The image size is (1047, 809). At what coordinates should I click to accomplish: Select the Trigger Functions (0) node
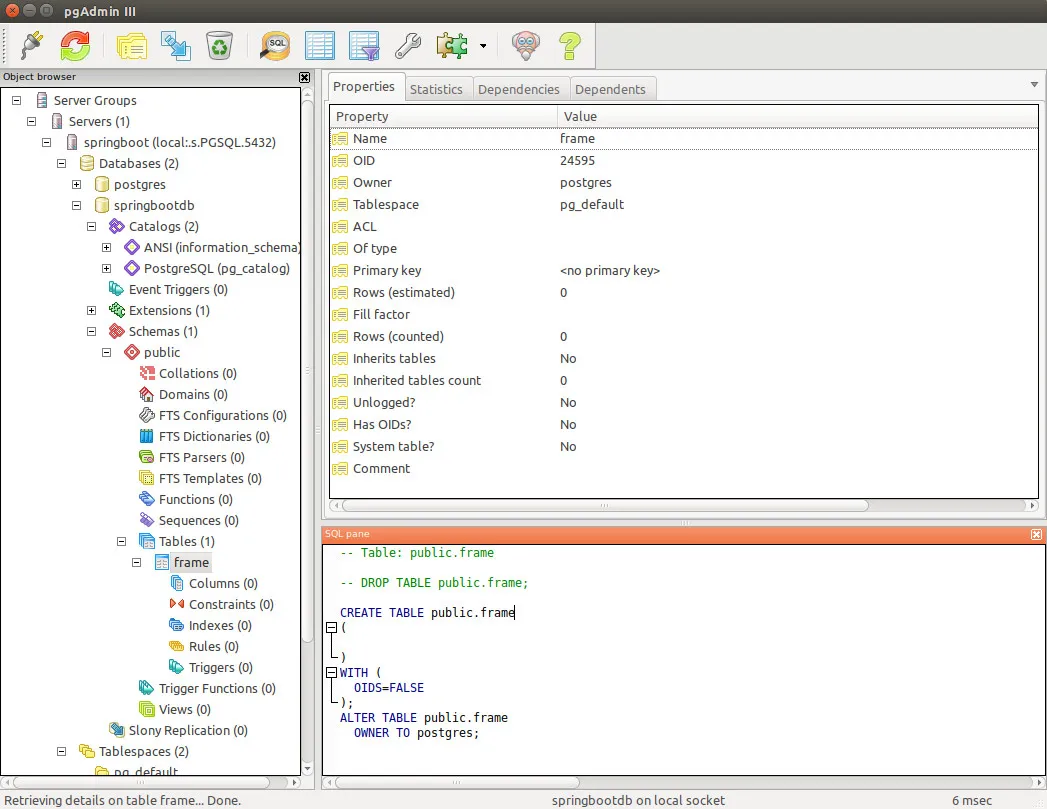pyautogui.click(x=216, y=688)
